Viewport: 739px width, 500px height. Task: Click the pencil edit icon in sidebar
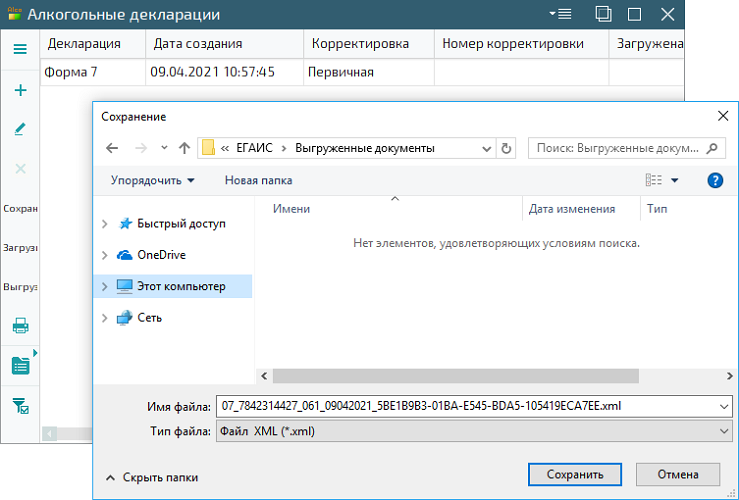[20, 129]
